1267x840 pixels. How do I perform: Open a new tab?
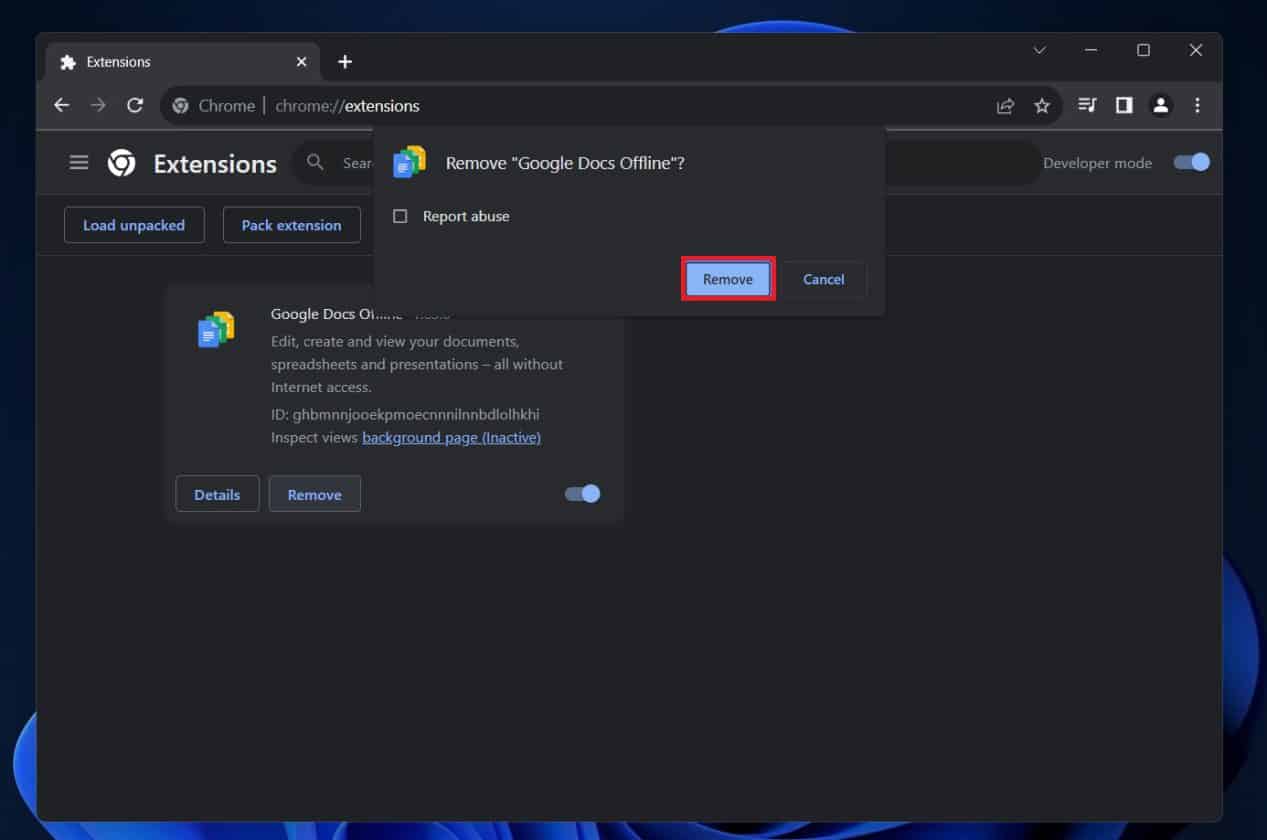click(x=345, y=62)
